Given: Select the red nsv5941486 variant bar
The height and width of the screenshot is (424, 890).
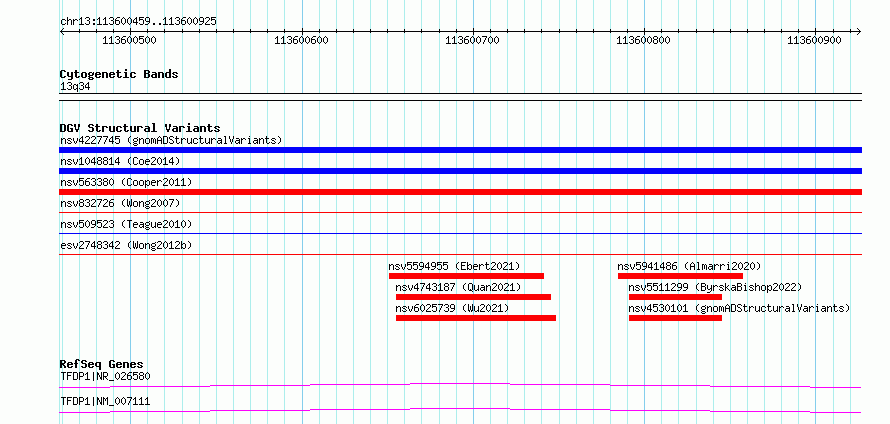Looking at the screenshot, I should click(x=681, y=276).
